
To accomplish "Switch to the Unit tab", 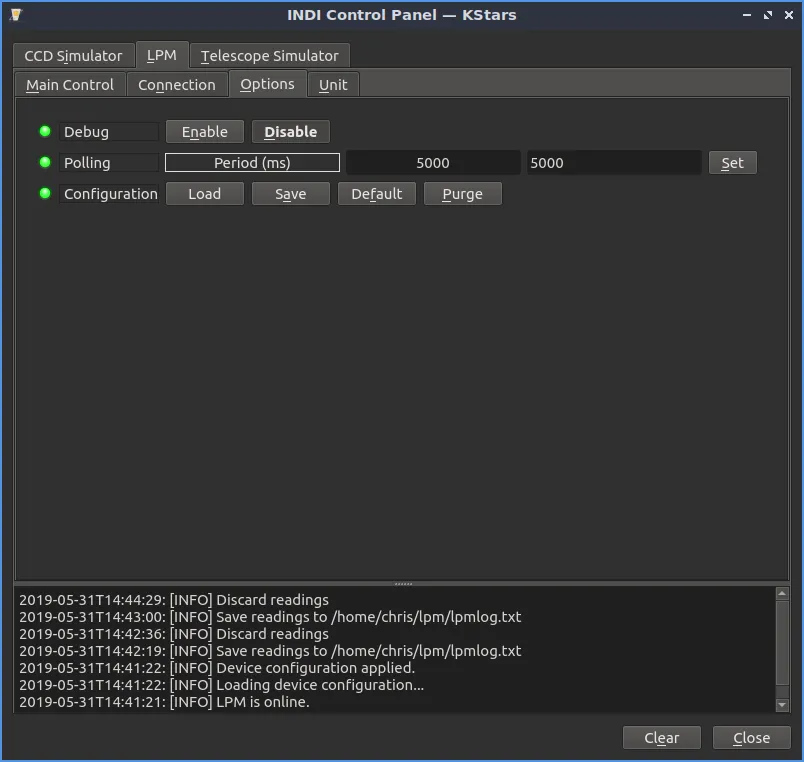I will pos(333,85).
